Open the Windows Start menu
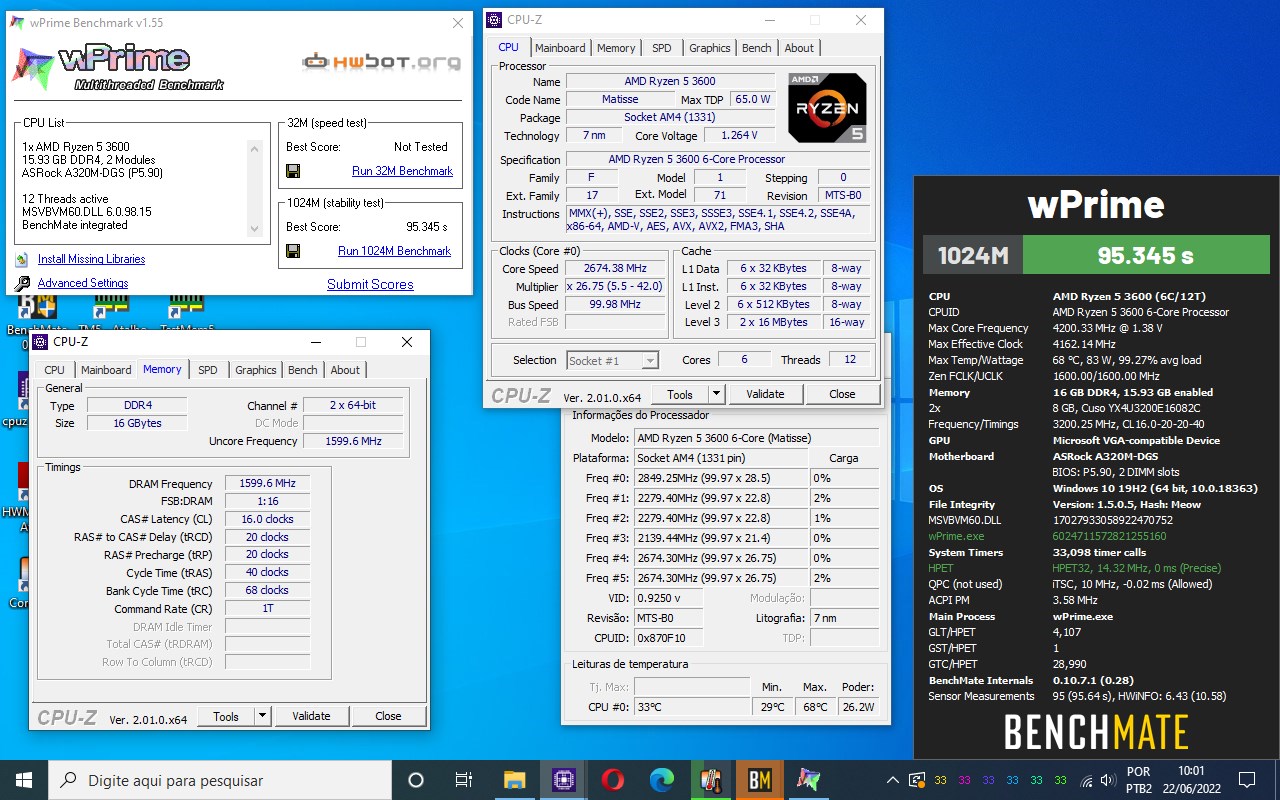1280x800 pixels. click(x=24, y=780)
